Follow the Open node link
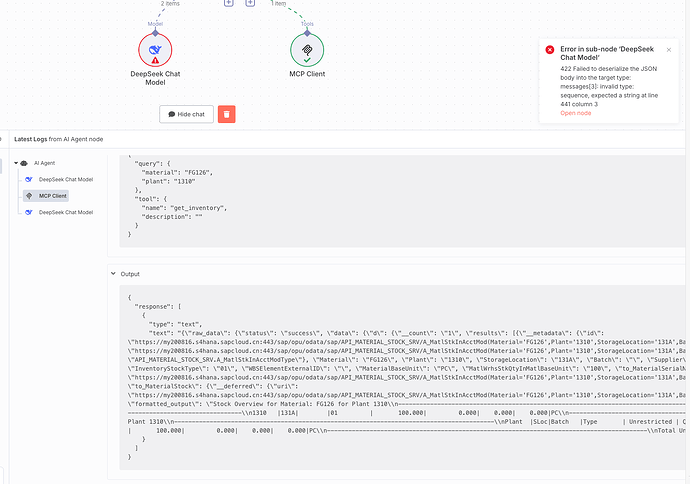 coord(576,113)
